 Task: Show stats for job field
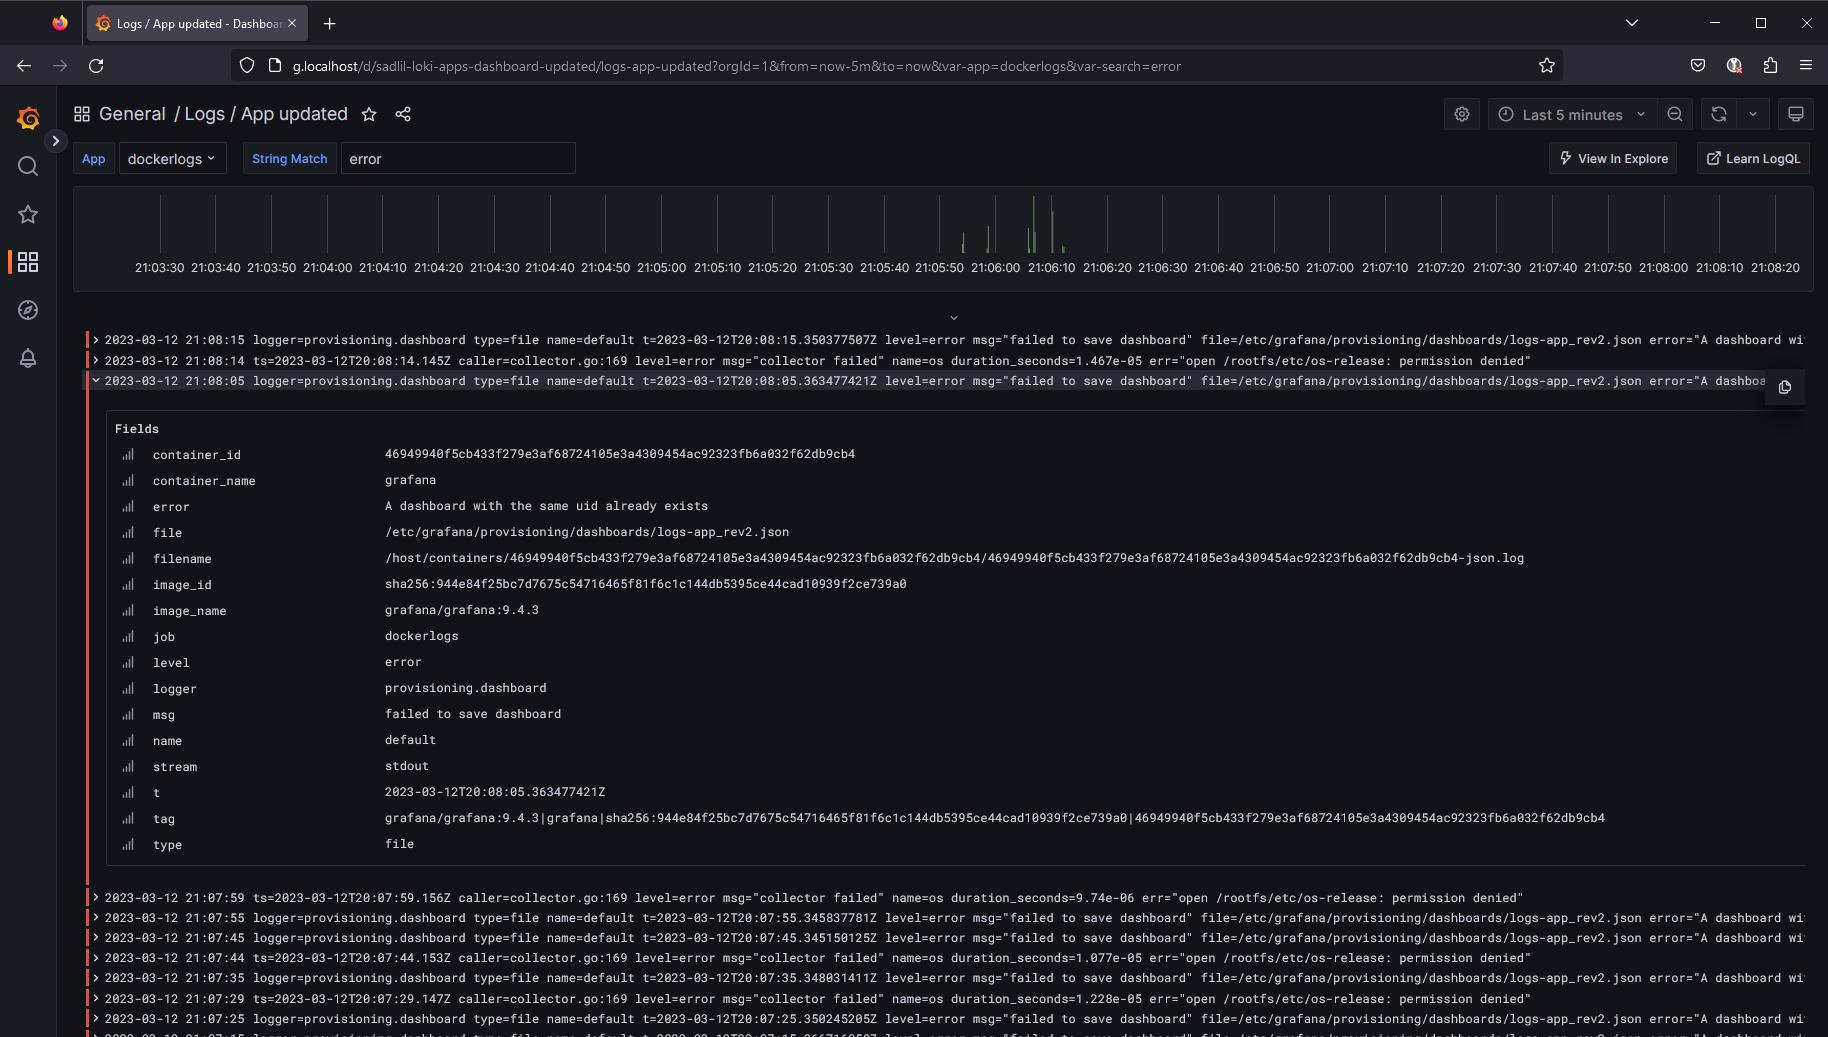tap(128, 637)
